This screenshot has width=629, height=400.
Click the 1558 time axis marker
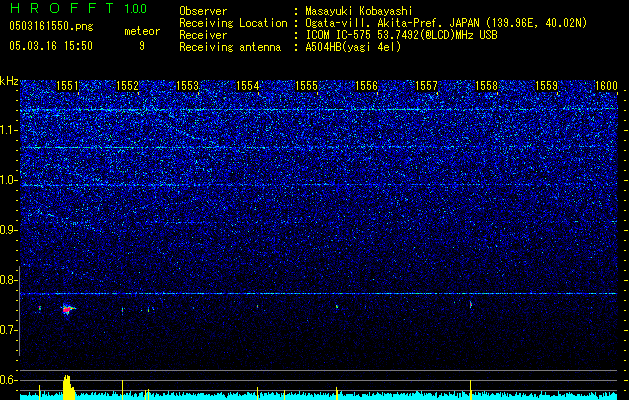[x=486, y=86]
